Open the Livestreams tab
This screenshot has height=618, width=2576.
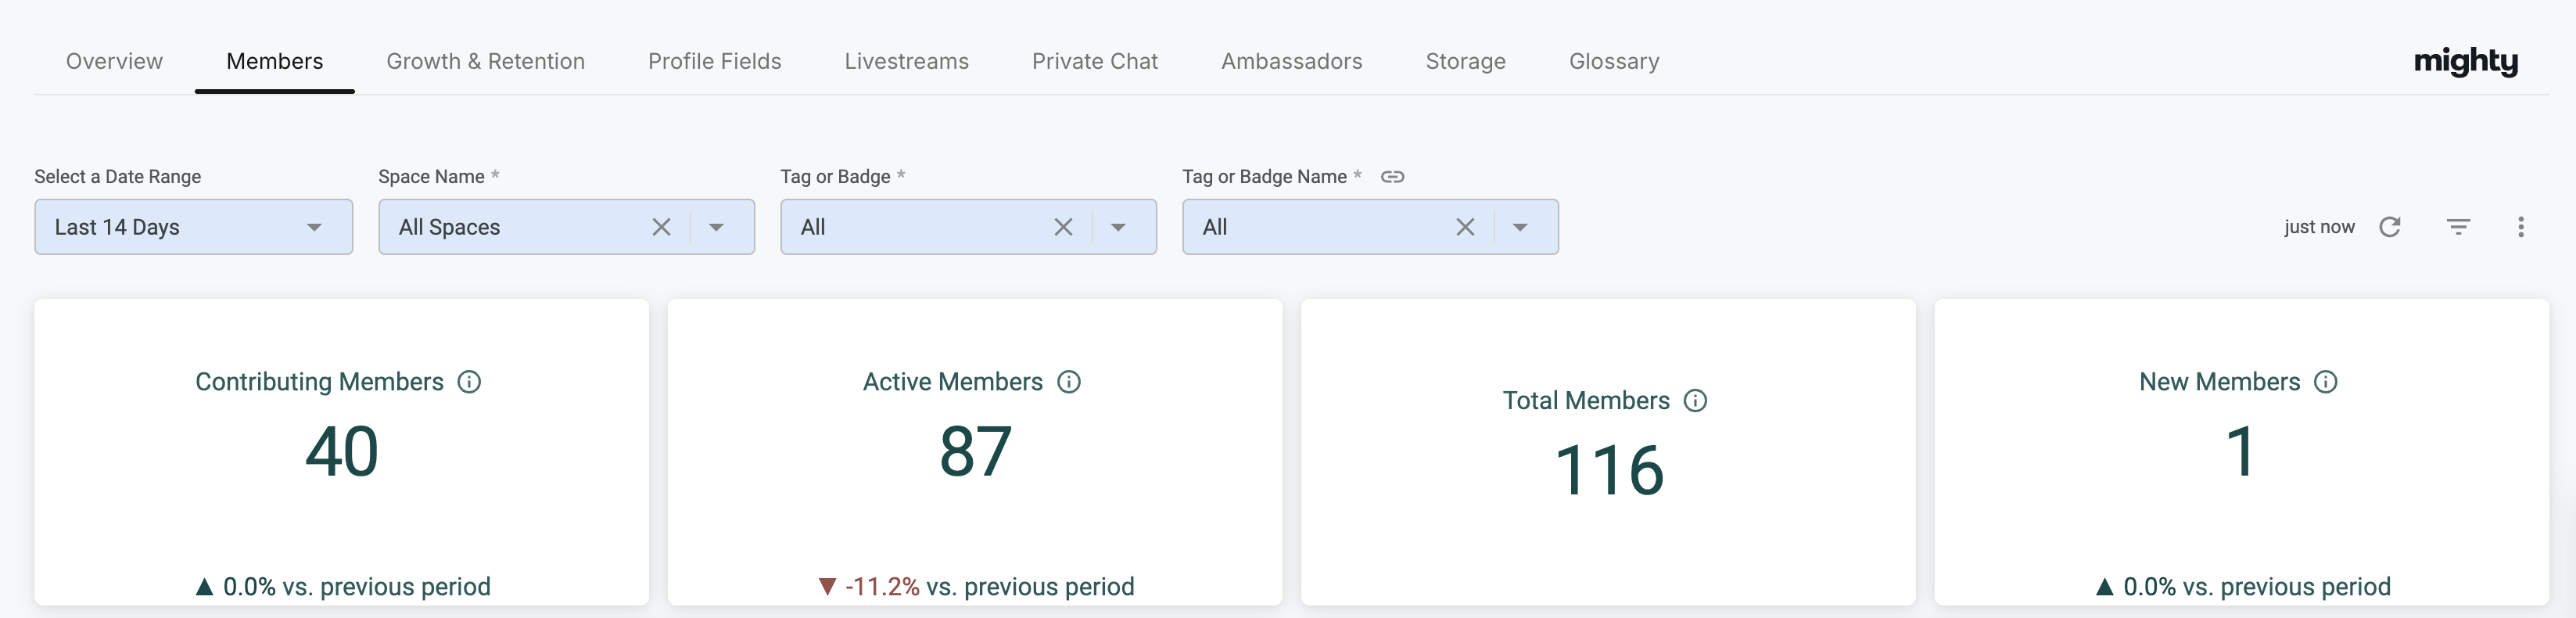[x=907, y=61]
